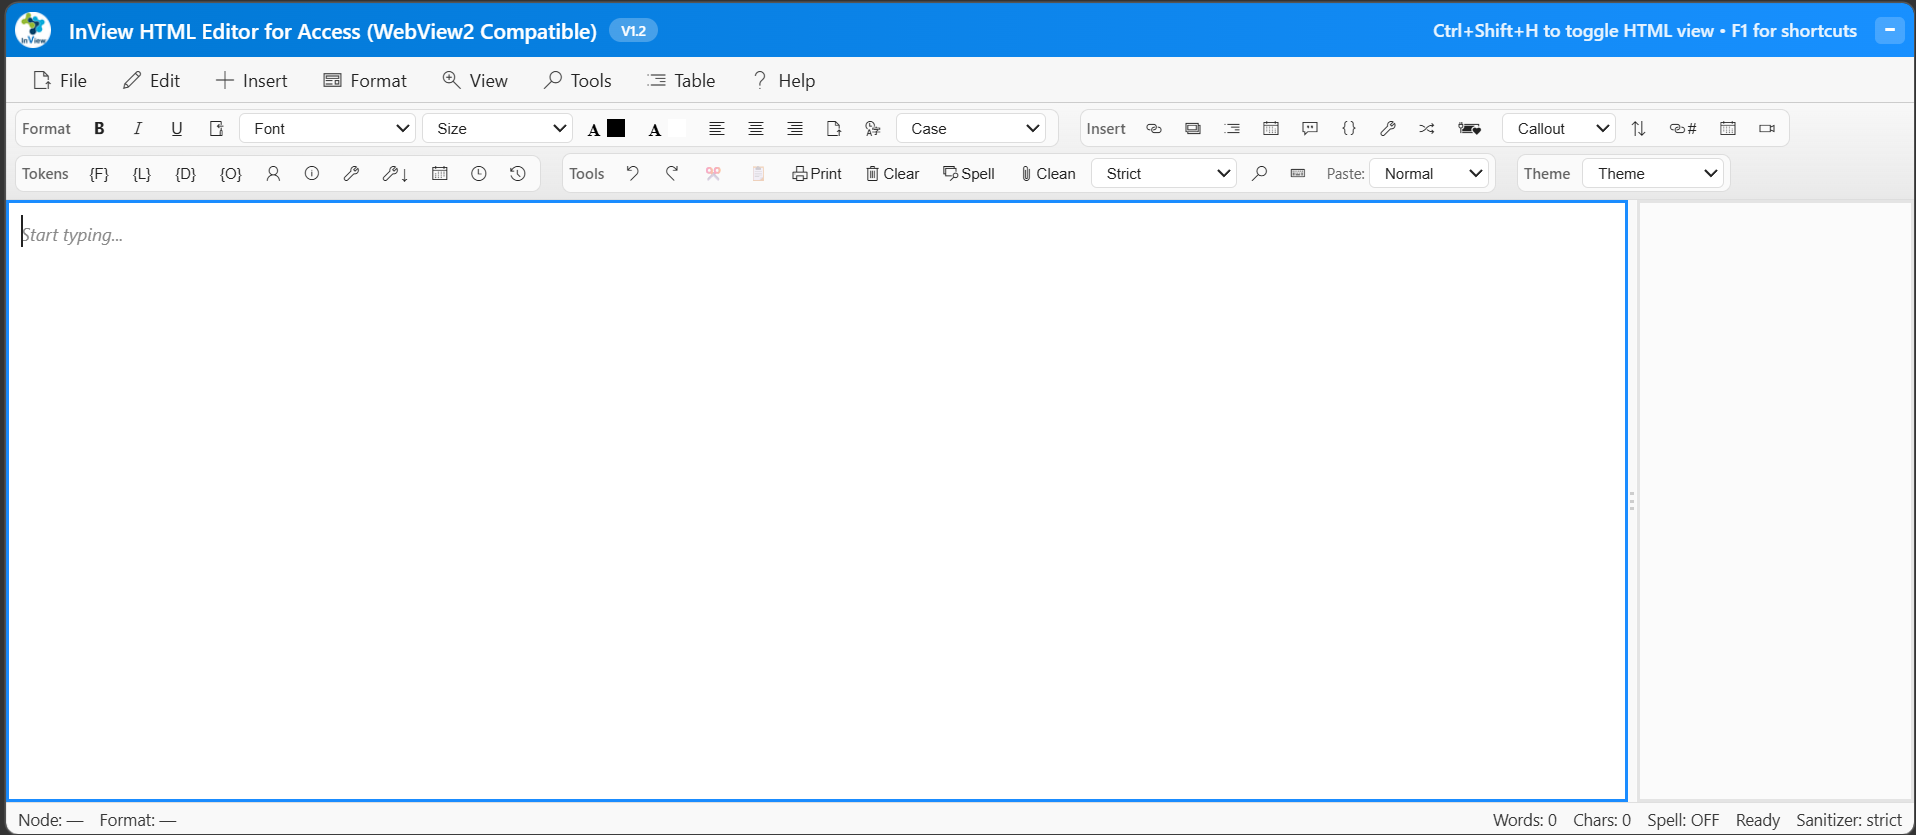1916x835 pixels.
Task: Click the history clock icon in the Tokens toolbar
Action: [518, 173]
